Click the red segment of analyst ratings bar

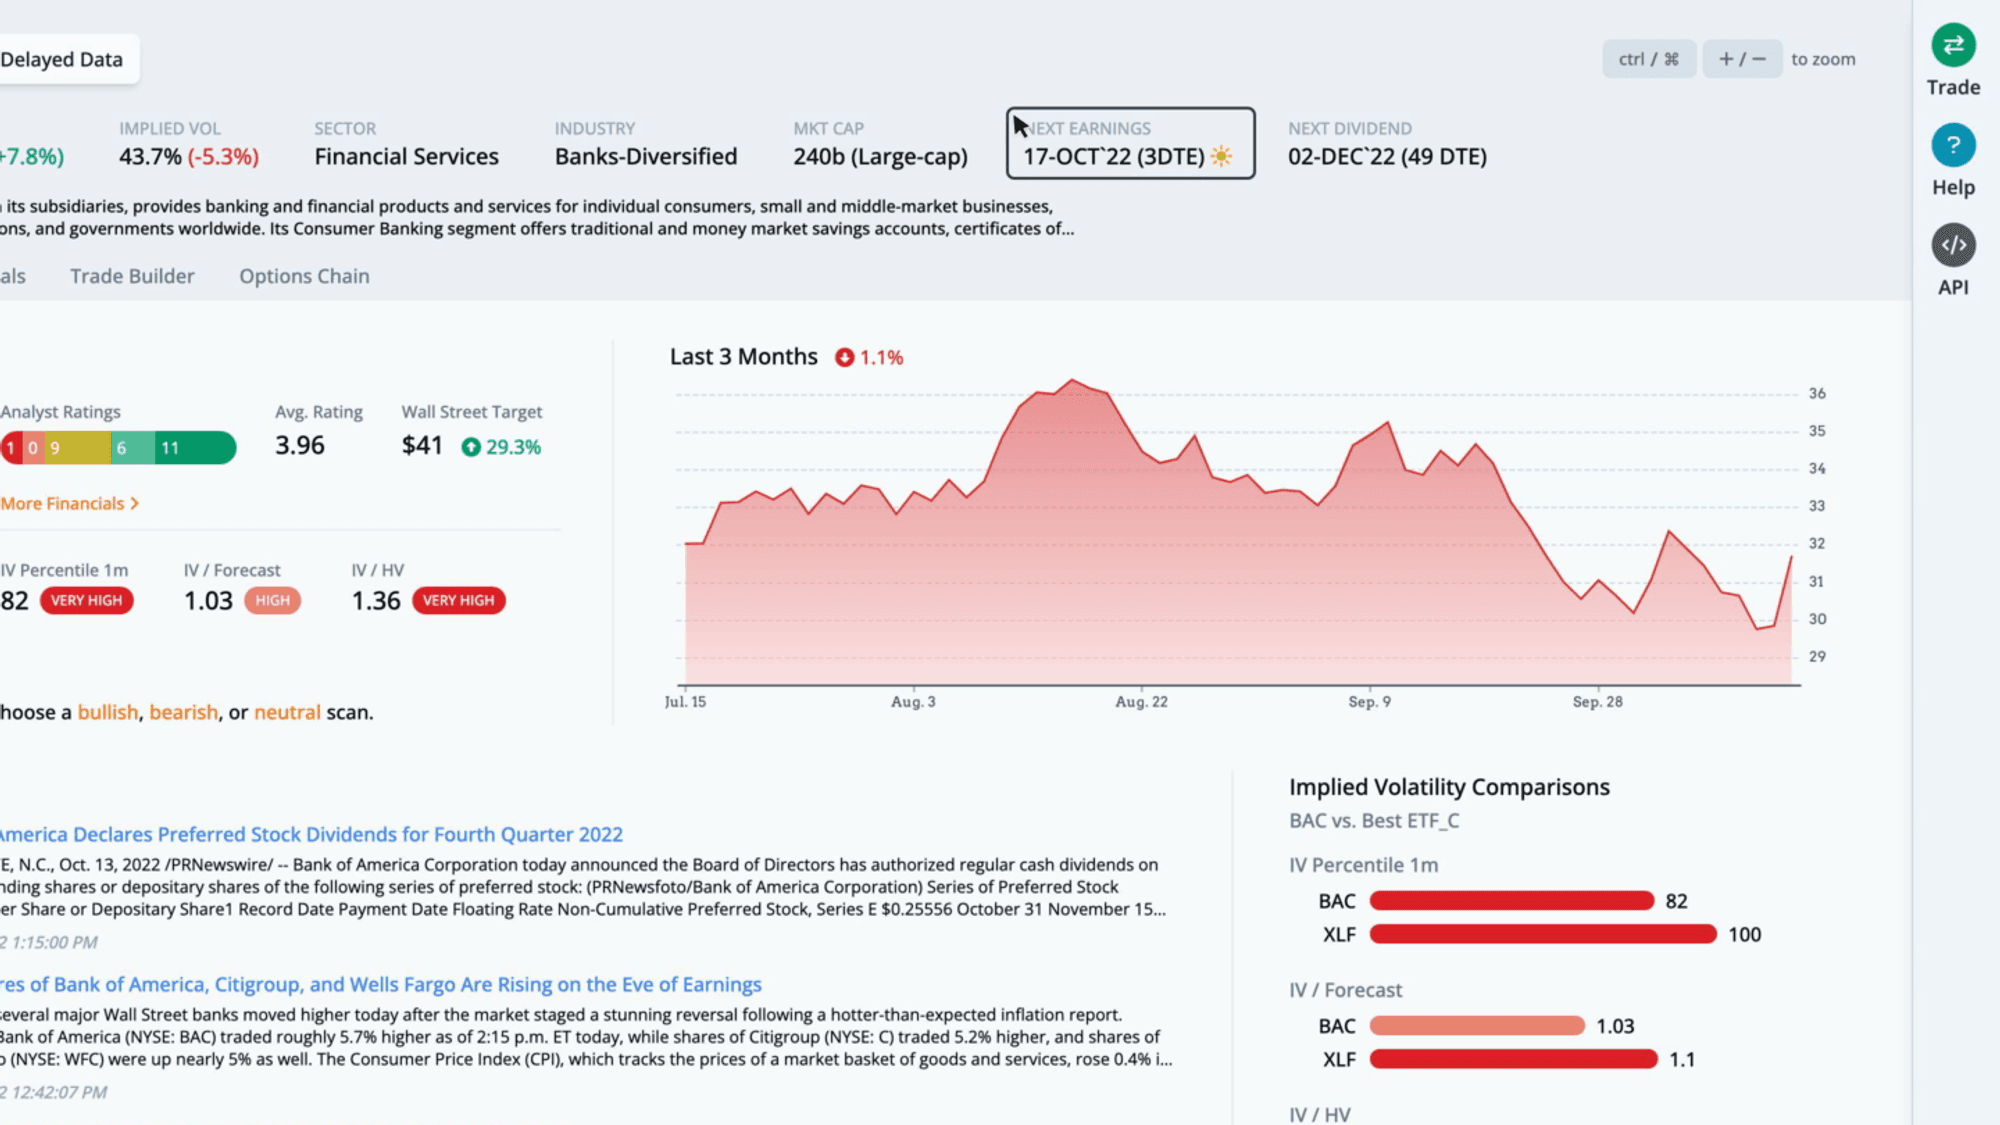(x=11, y=448)
